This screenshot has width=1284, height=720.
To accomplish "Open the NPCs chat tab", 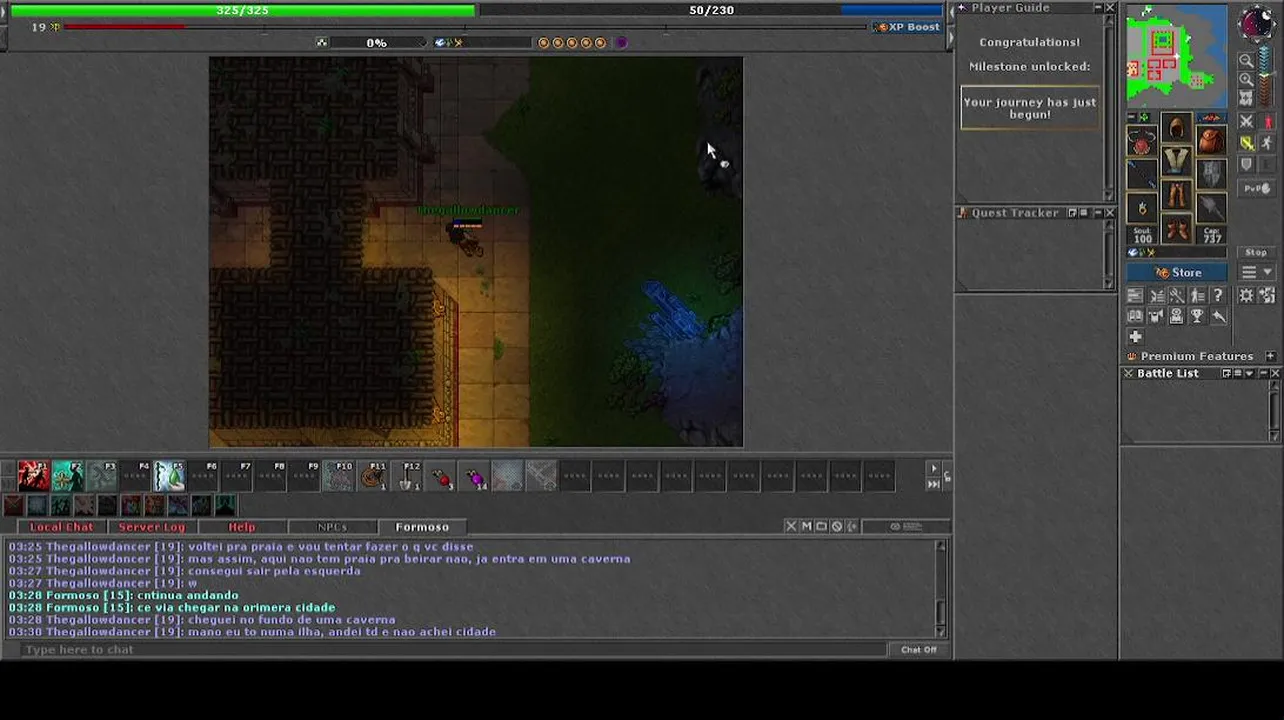I will [x=332, y=527].
